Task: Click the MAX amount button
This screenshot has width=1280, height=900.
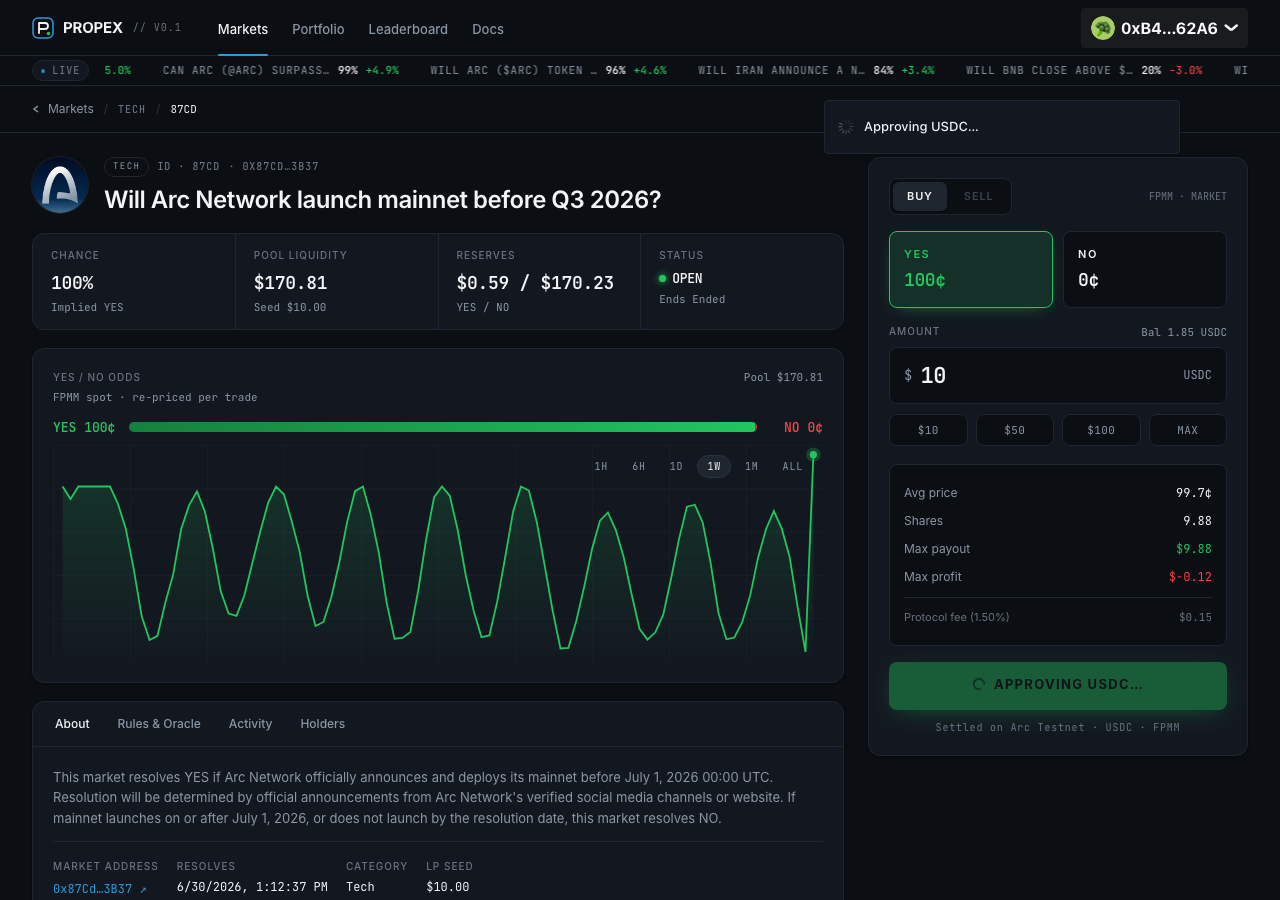Action: [1188, 430]
